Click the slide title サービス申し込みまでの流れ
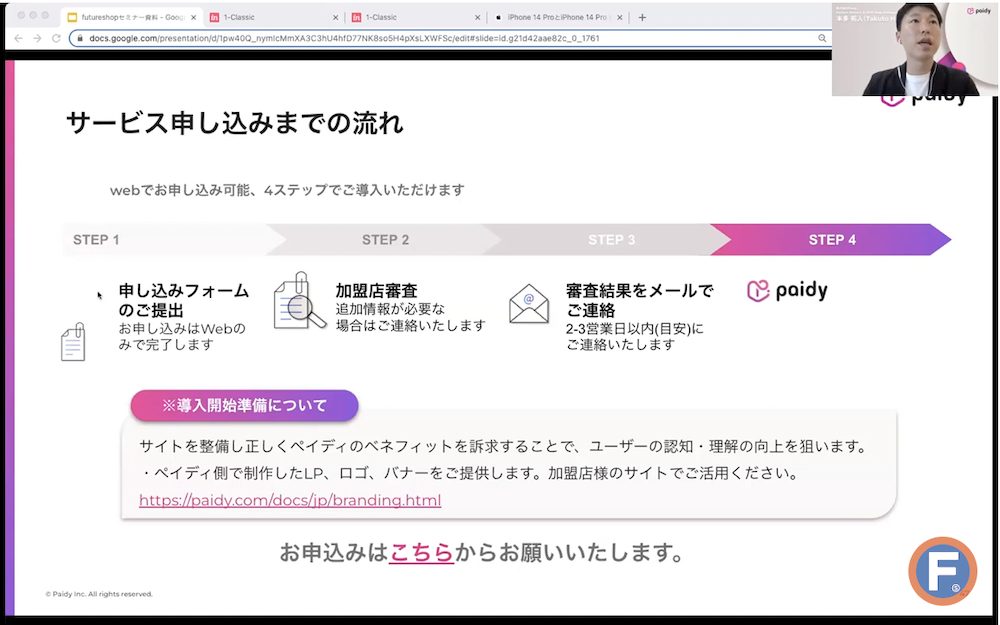This screenshot has height=625, width=1000. [235, 123]
